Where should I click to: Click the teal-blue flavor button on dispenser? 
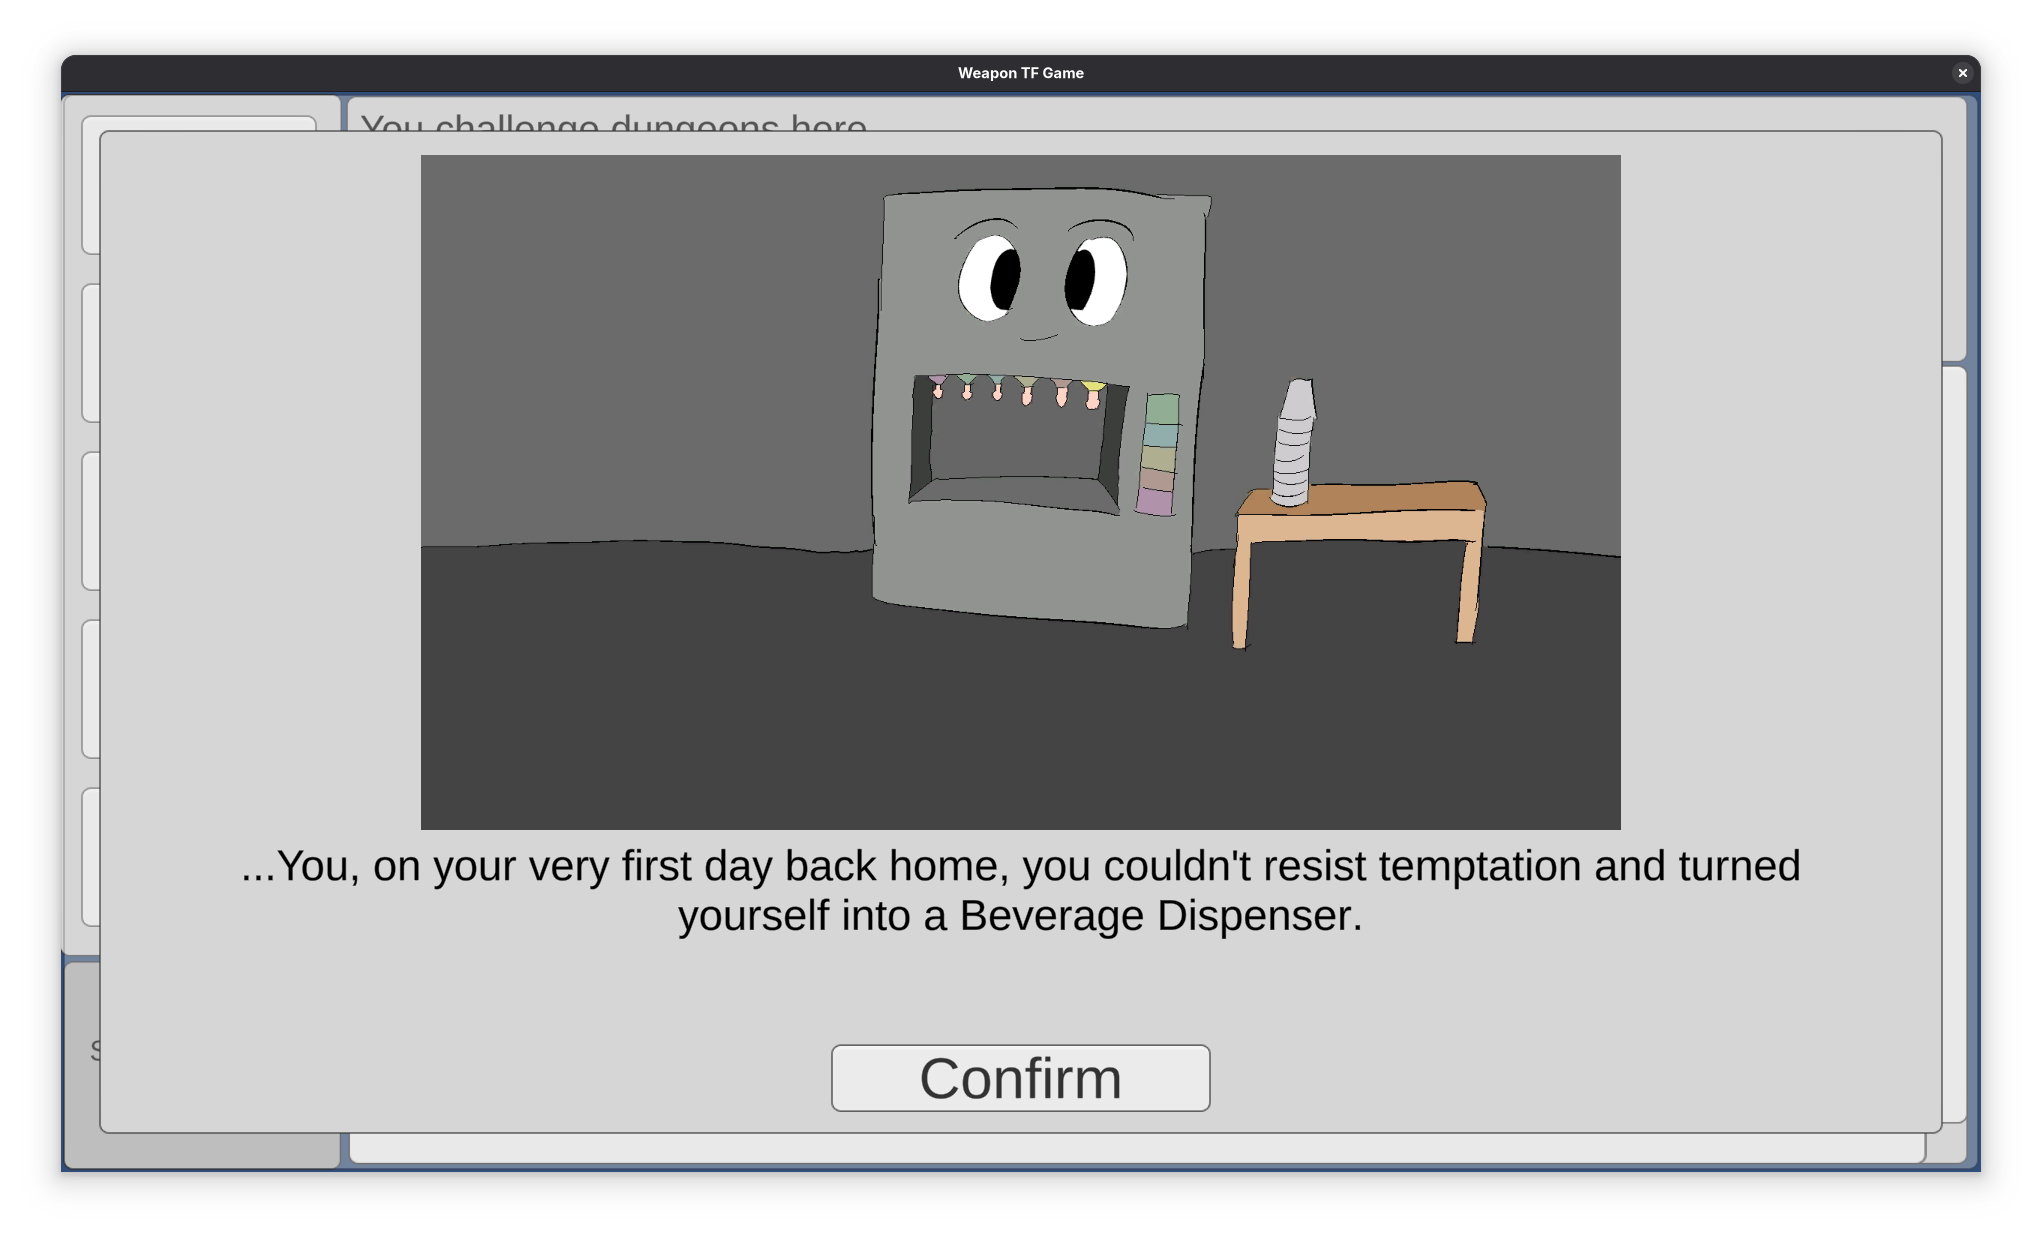tap(1160, 434)
